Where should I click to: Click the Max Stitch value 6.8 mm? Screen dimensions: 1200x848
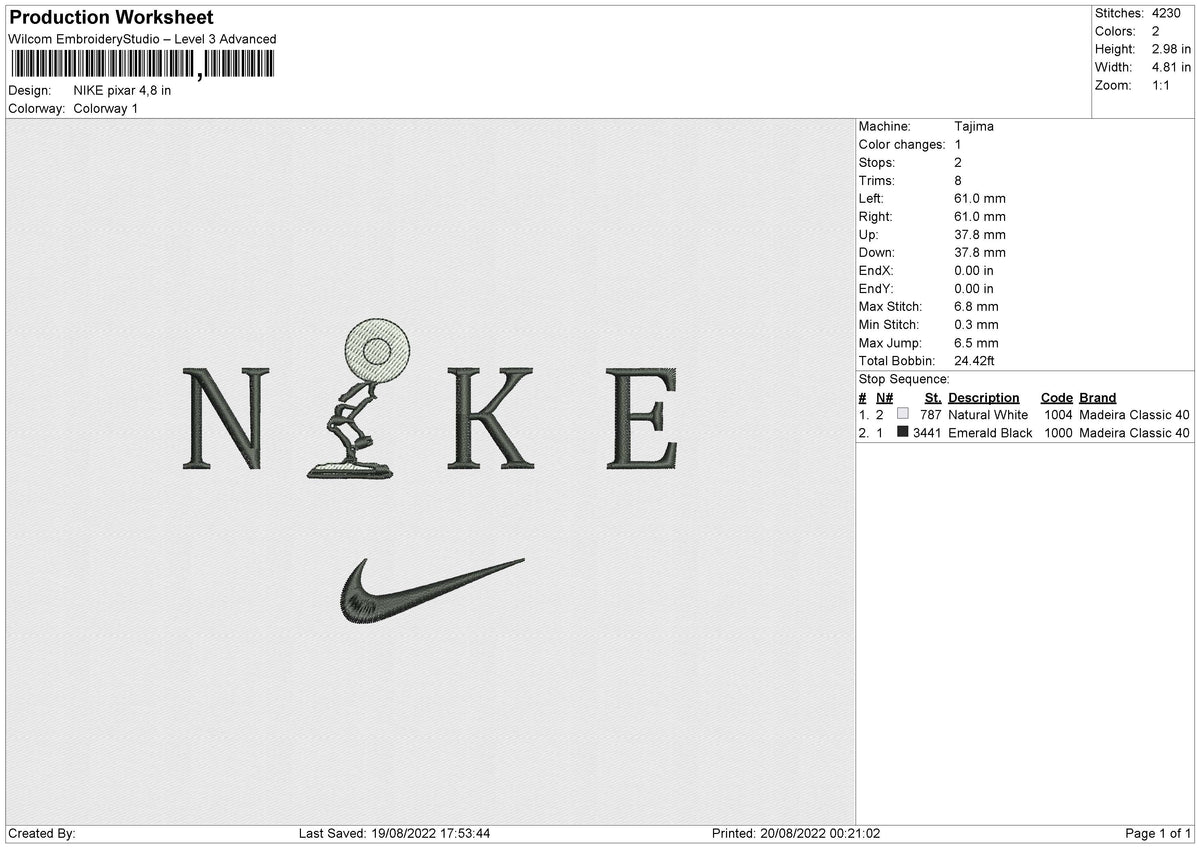[977, 307]
